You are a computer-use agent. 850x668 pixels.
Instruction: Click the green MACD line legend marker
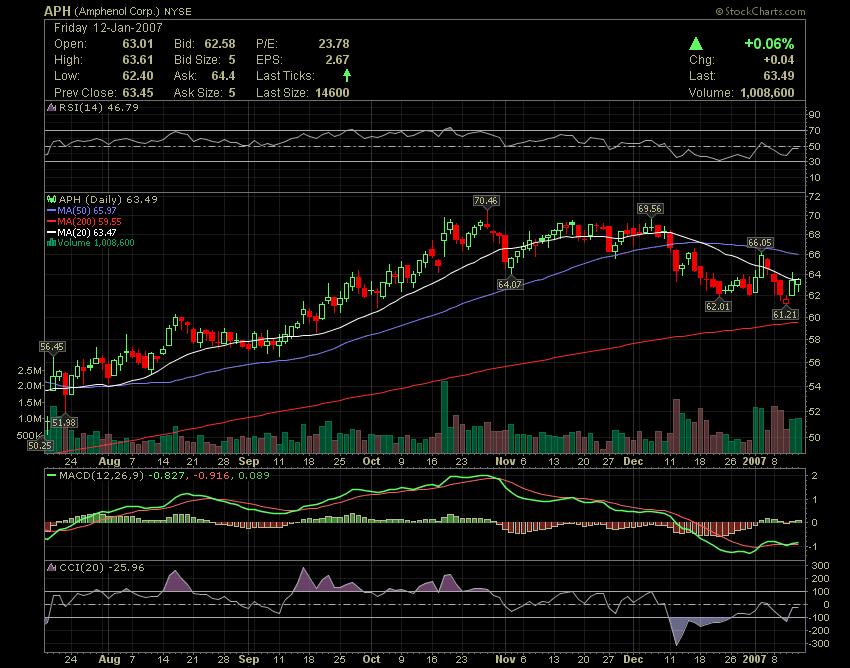[x=52, y=476]
